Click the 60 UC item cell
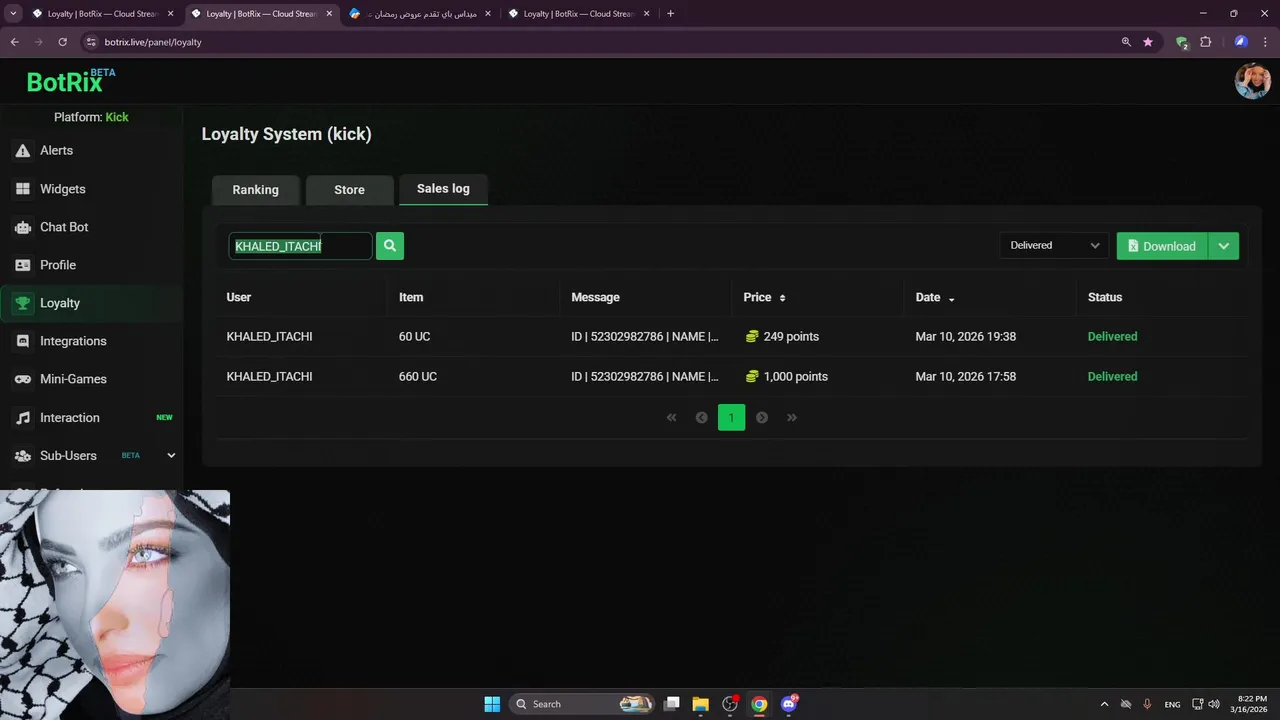Viewport: 1280px width, 720px height. click(x=414, y=336)
